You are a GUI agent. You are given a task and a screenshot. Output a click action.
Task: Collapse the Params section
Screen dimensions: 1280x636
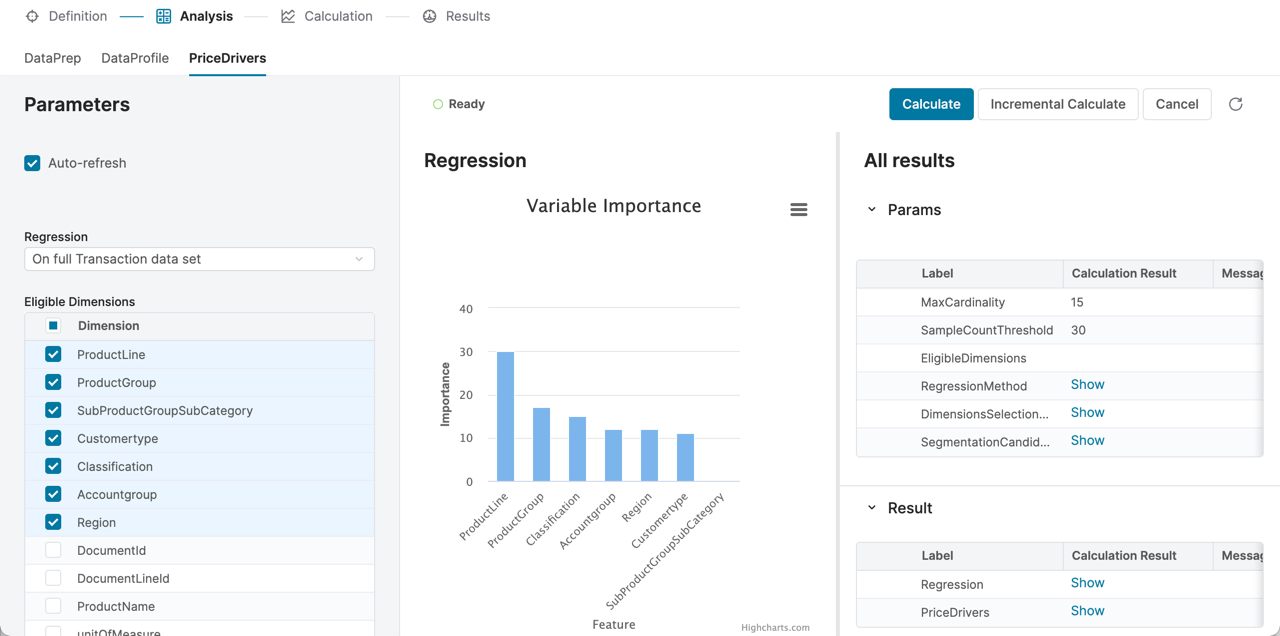(x=870, y=210)
